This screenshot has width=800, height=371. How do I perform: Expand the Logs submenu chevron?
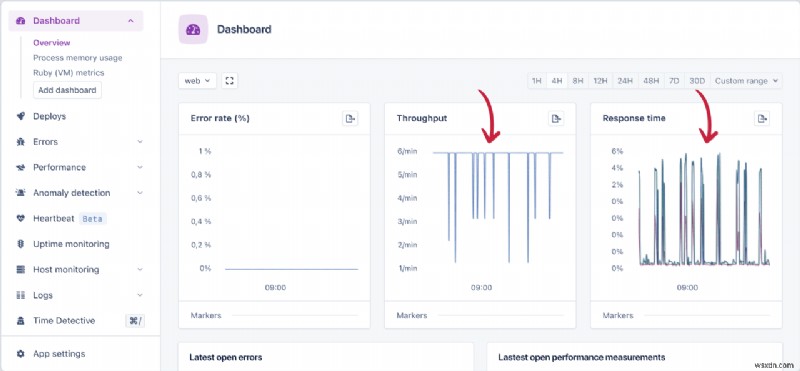tap(140, 295)
